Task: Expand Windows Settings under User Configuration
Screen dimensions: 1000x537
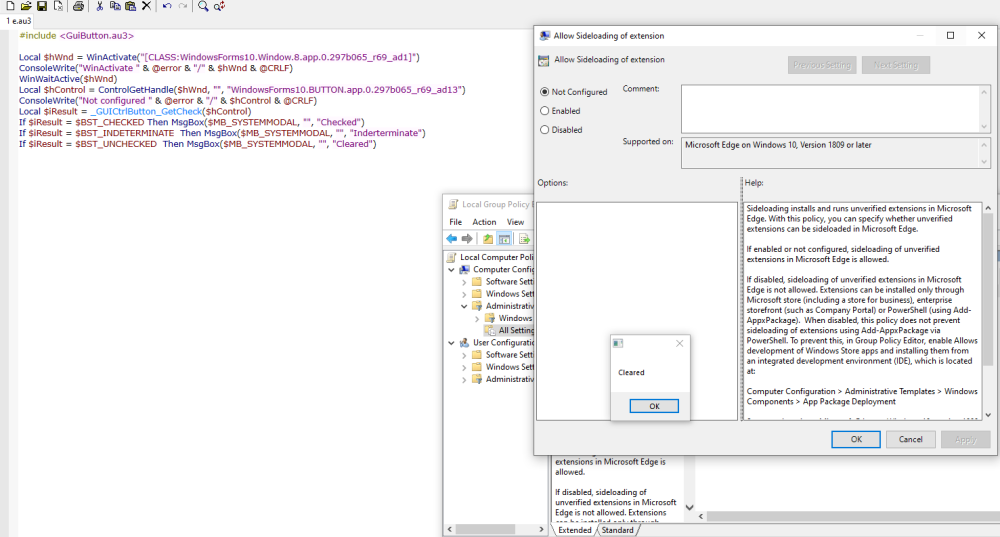Action: [x=464, y=367]
